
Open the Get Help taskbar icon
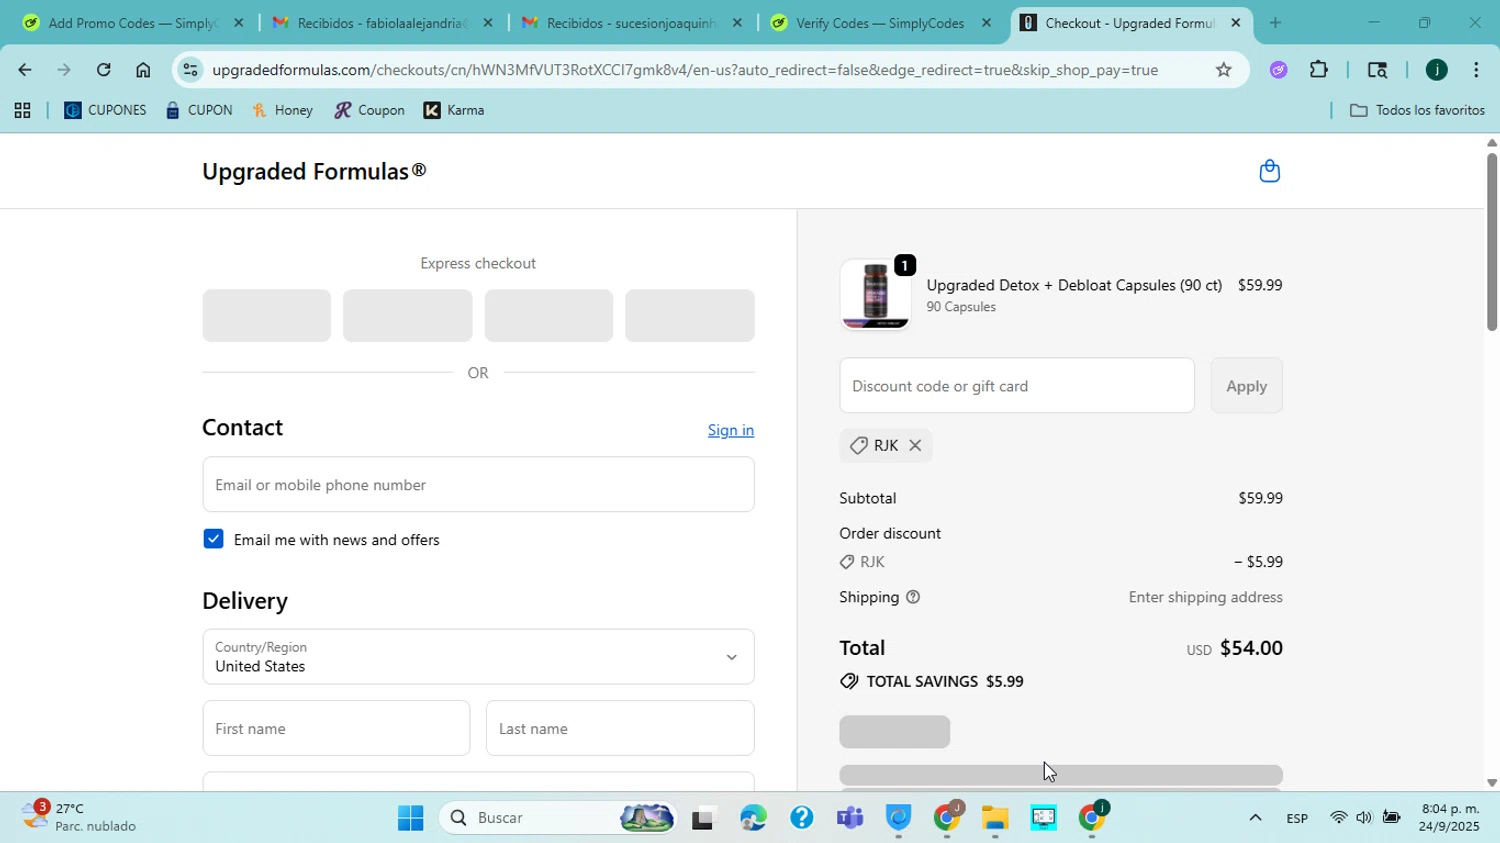click(801, 818)
